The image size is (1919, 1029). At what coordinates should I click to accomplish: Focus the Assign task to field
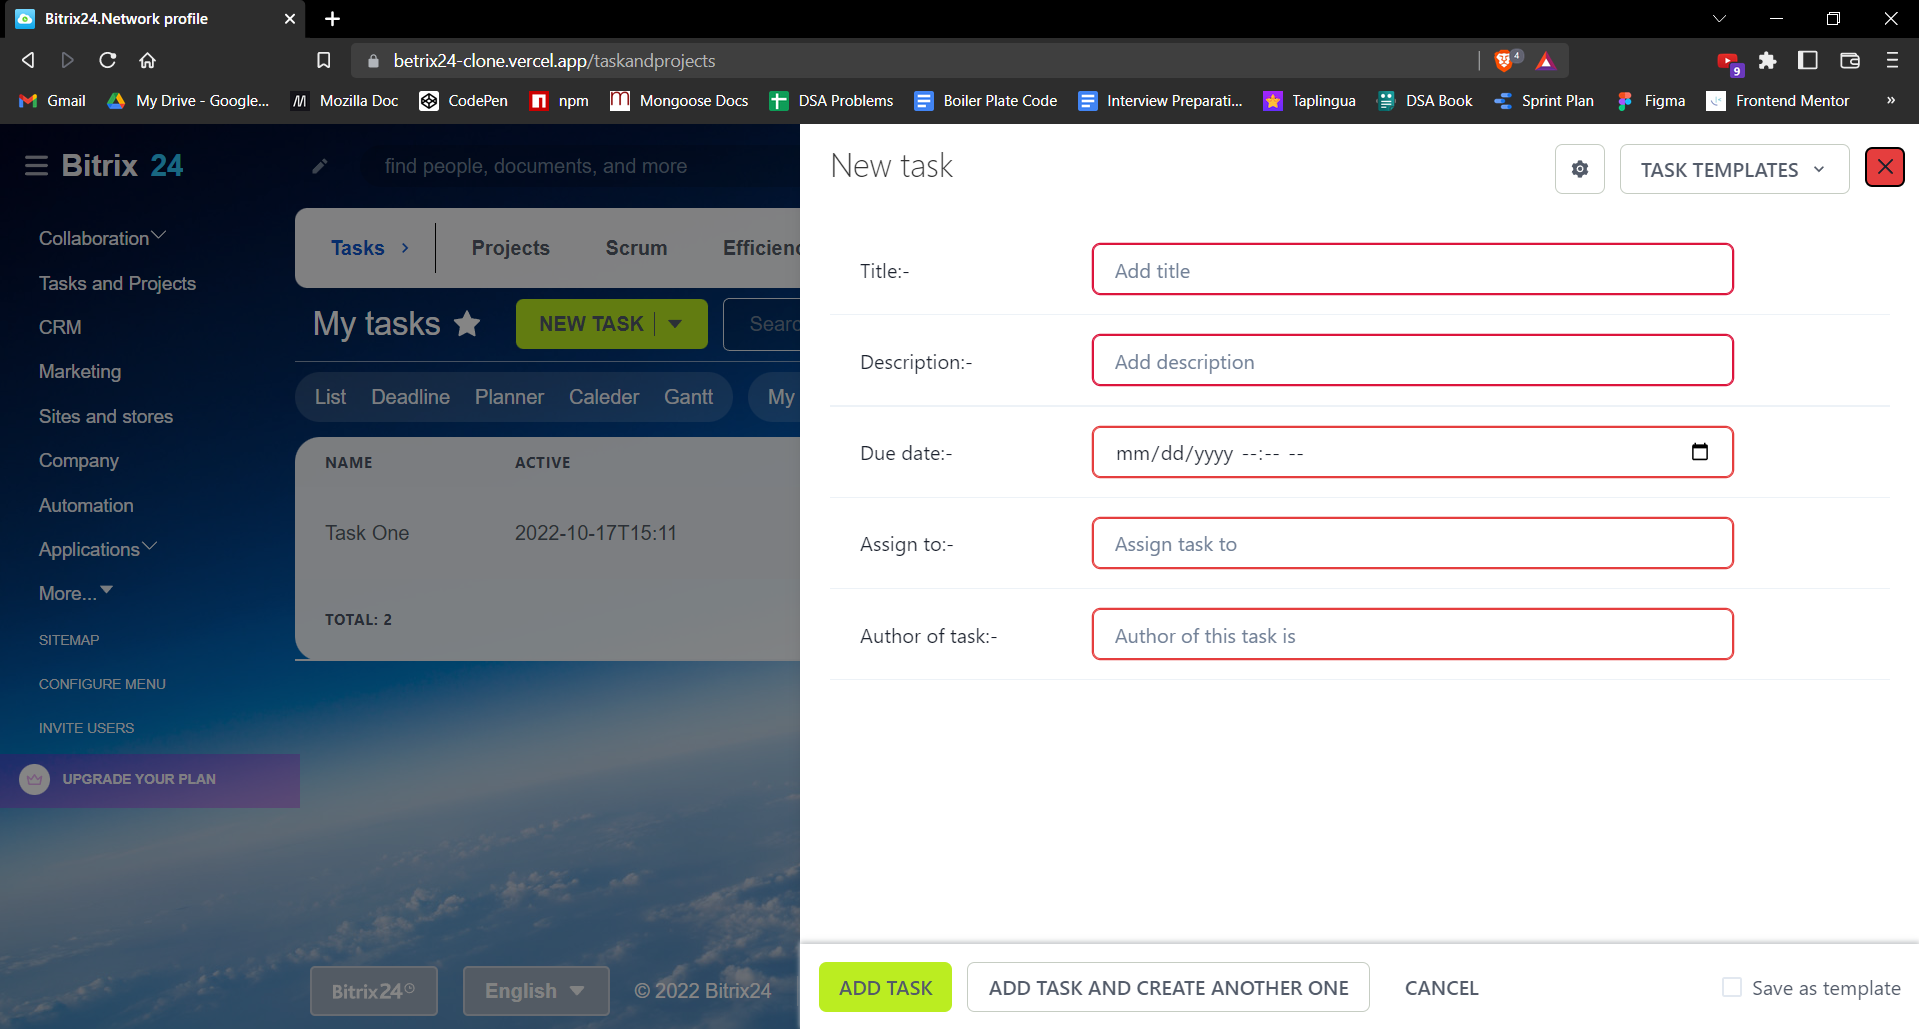pos(1412,543)
